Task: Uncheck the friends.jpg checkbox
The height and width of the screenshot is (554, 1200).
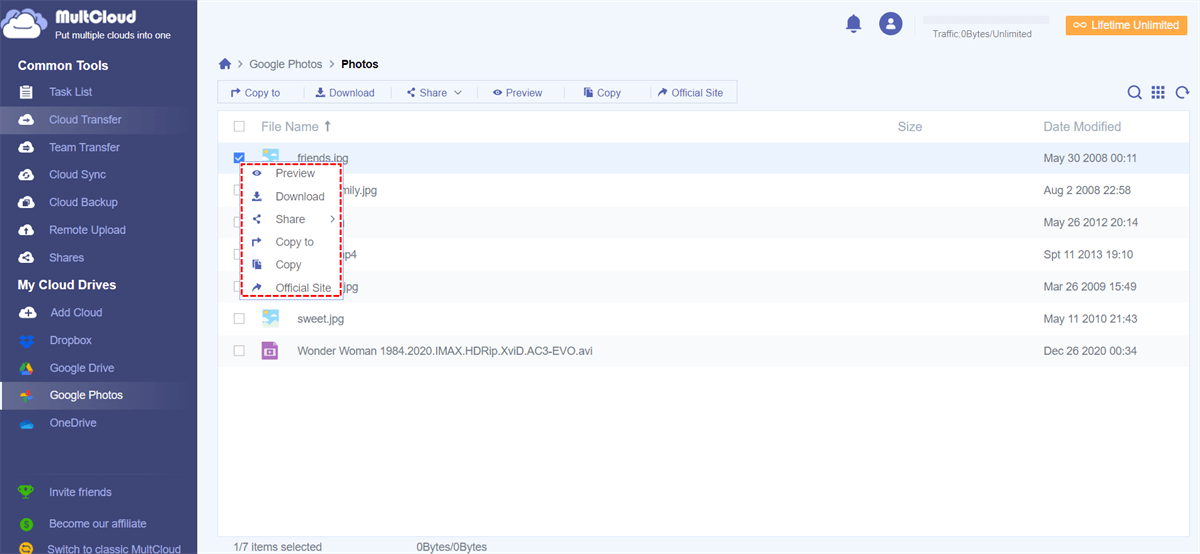Action: point(239,158)
